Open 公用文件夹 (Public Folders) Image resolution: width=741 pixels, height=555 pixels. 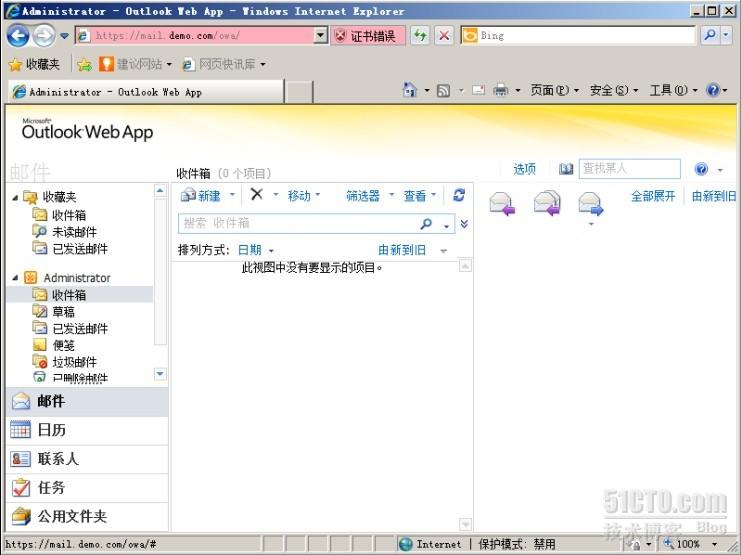87,516
